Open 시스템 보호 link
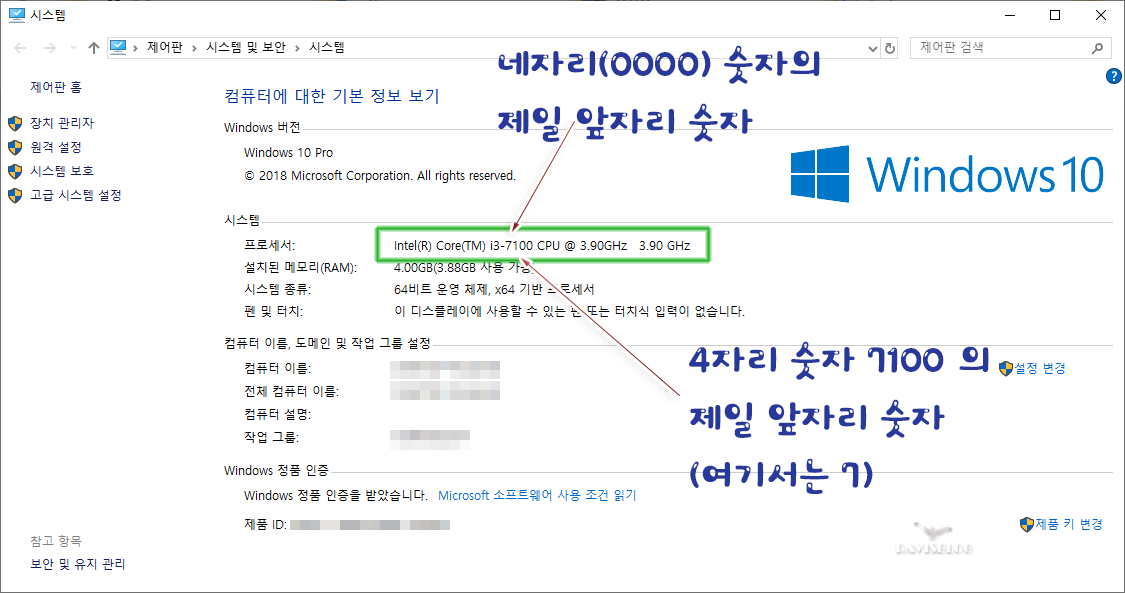The height and width of the screenshot is (593, 1125). tap(62, 171)
